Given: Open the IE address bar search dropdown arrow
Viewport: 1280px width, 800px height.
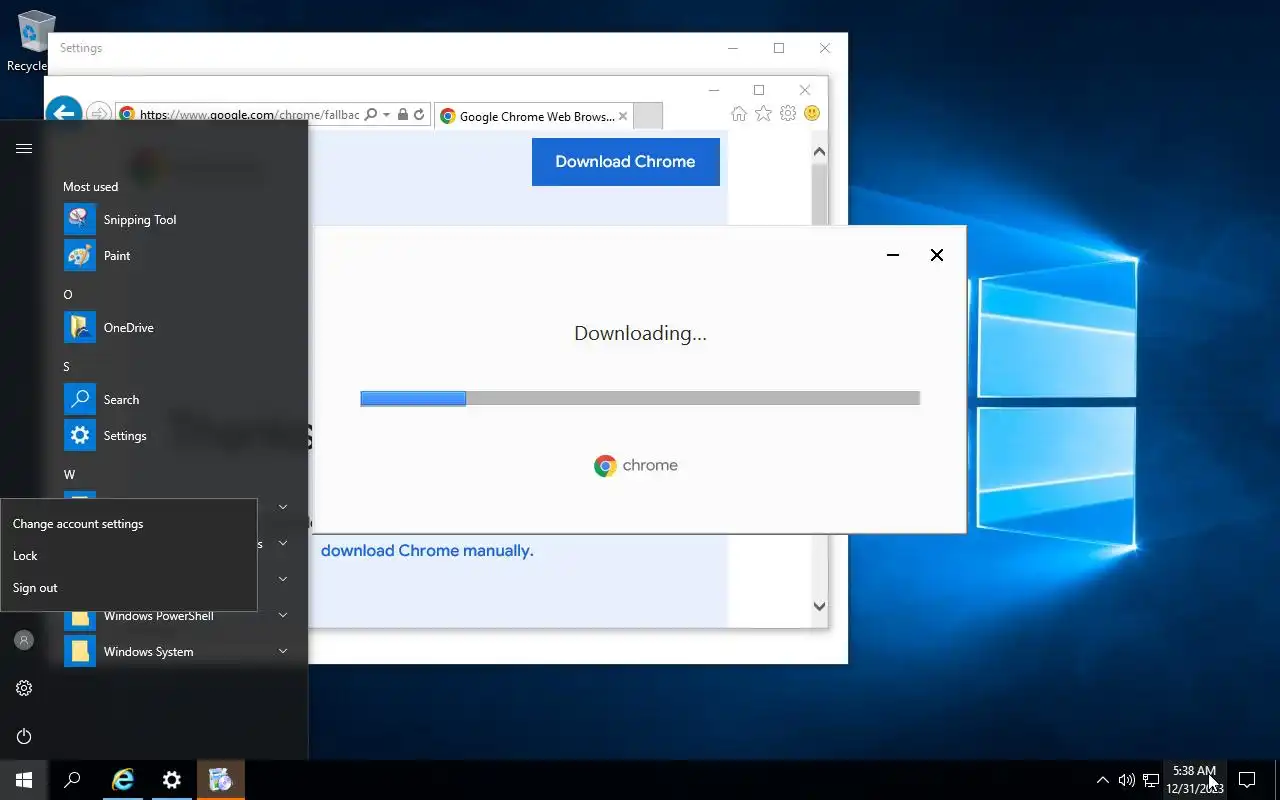Looking at the screenshot, I should [386, 115].
